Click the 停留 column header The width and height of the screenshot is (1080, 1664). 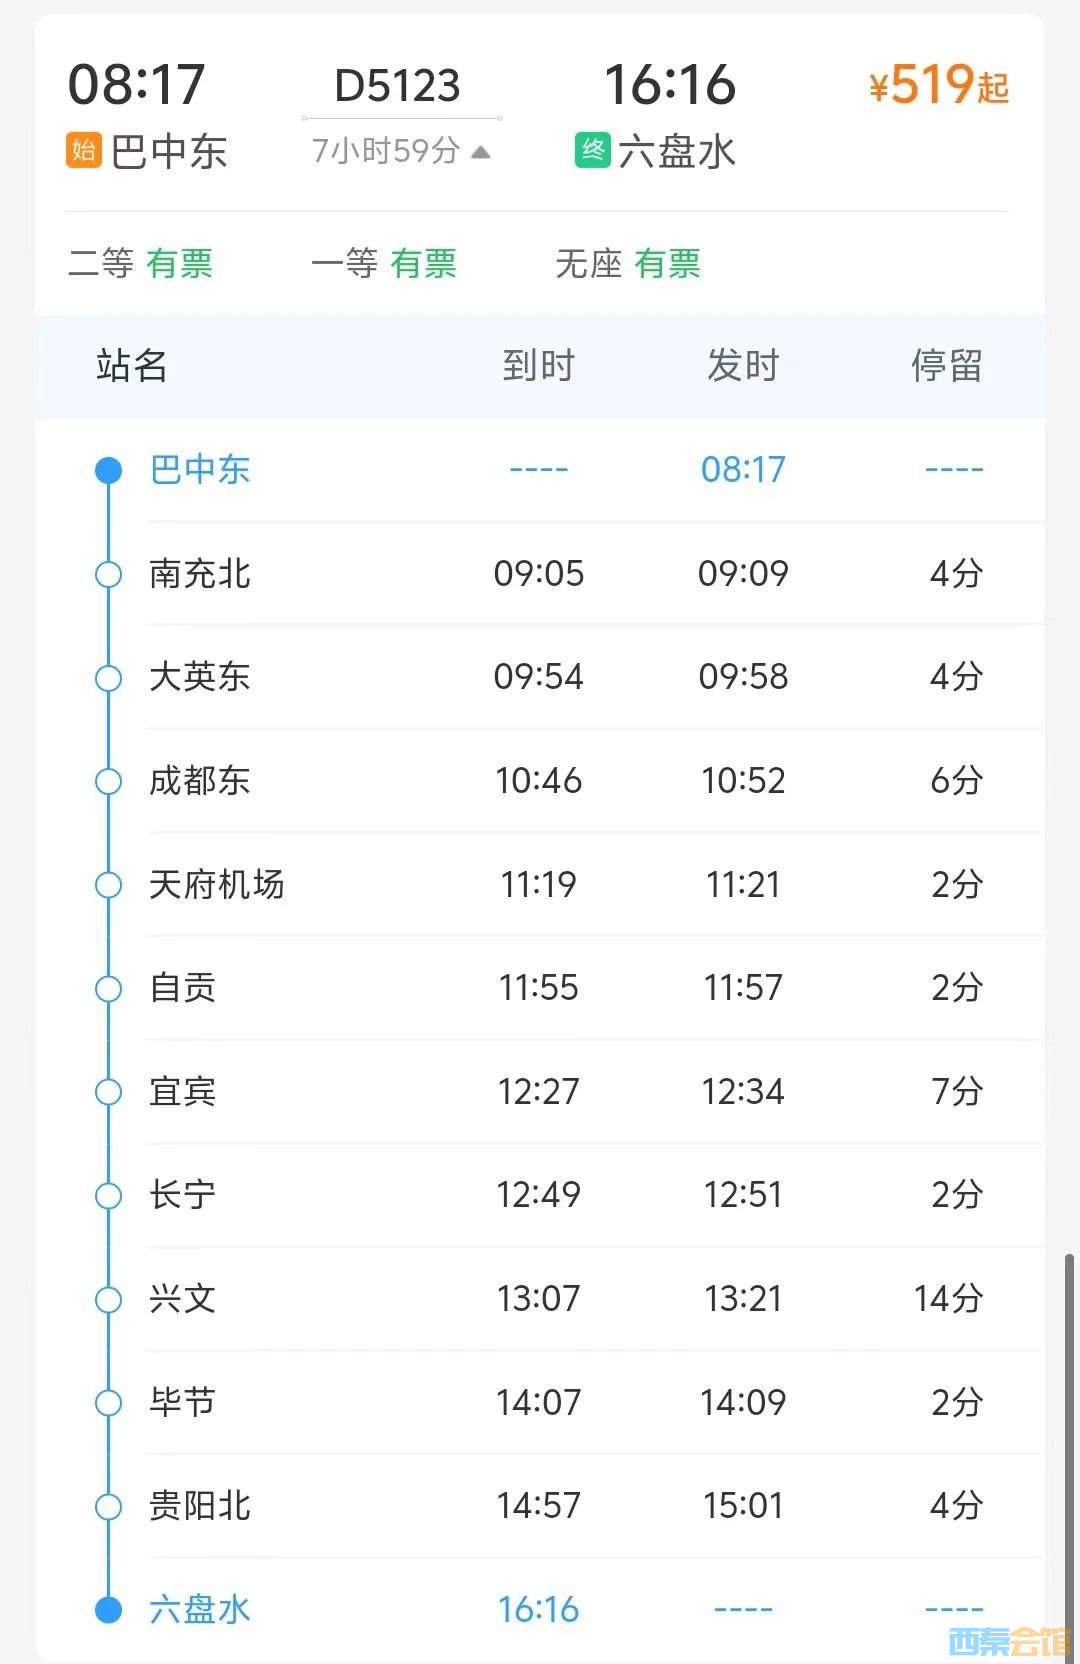point(947,366)
